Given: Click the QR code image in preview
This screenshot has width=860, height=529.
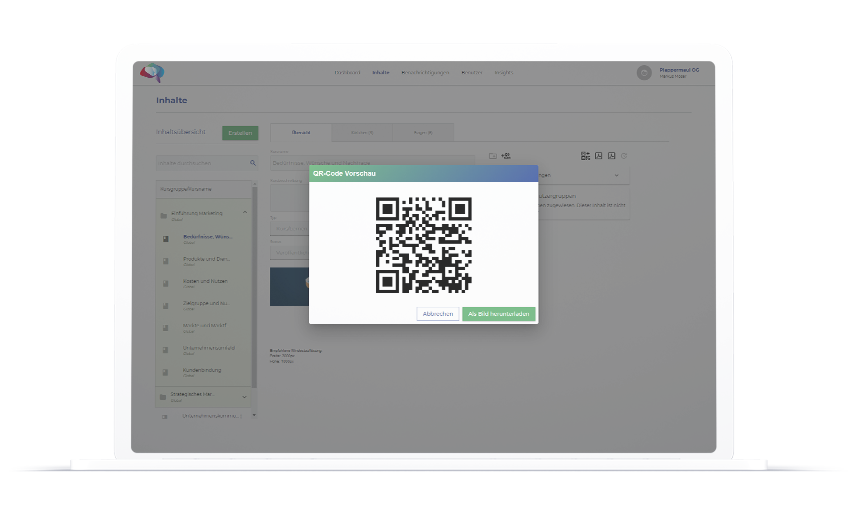Looking at the screenshot, I should pyautogui.click(x=423, y=245).
